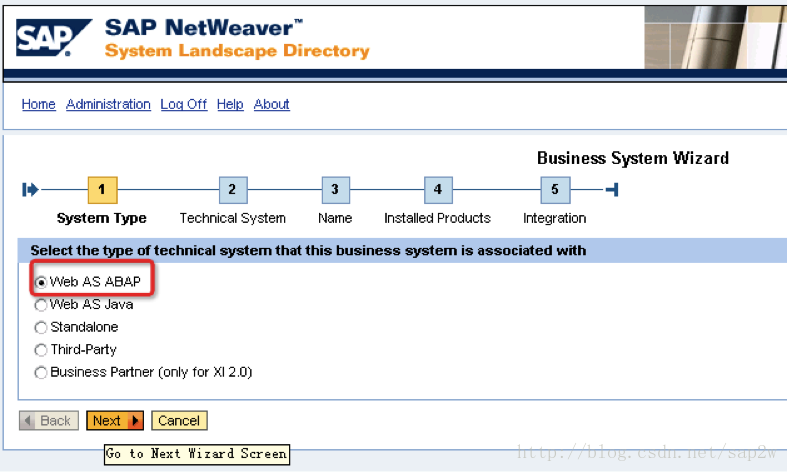Jump to step 2 Technical System
The width and height of the screenshot is (788, 472).
(x=233, y=190)
